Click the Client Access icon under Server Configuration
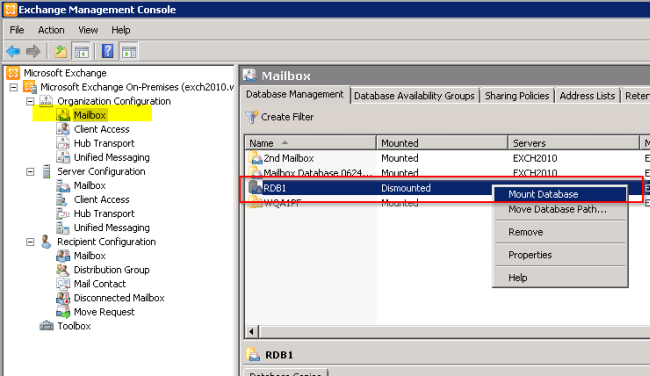Viewport: 650px width, 376px height. pyautogui.click(x=63, y=200)
